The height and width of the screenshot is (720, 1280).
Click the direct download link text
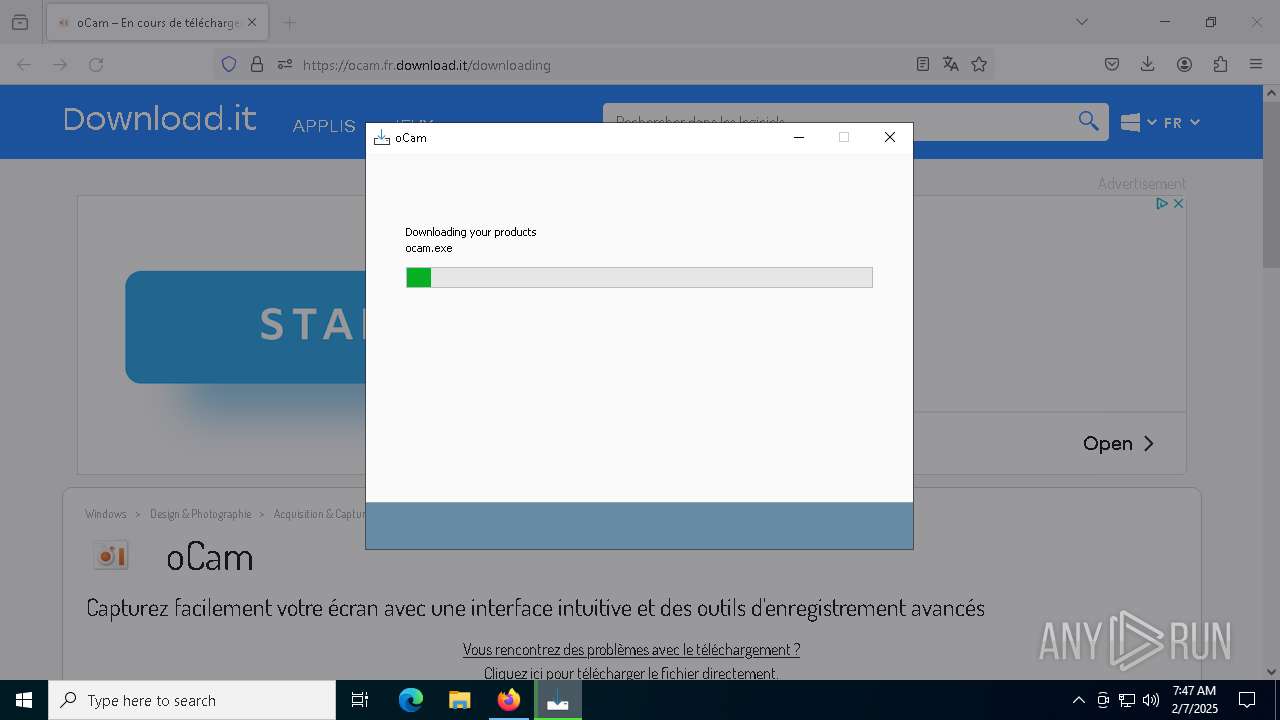(631, 673)
